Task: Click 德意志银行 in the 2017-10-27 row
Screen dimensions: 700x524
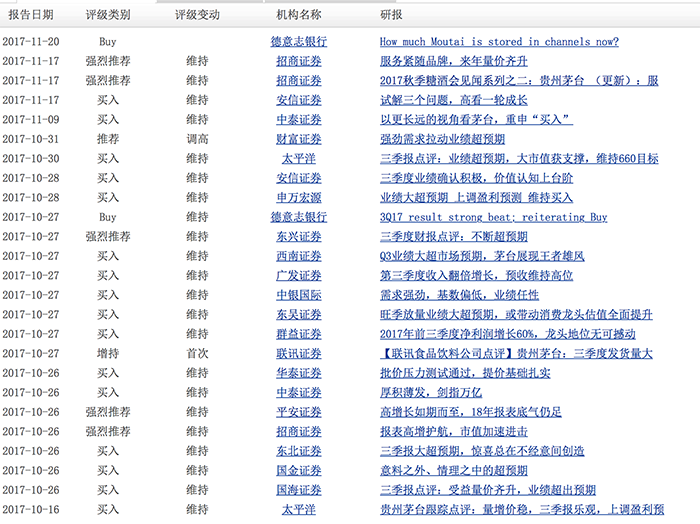Action: coord(299,217)
